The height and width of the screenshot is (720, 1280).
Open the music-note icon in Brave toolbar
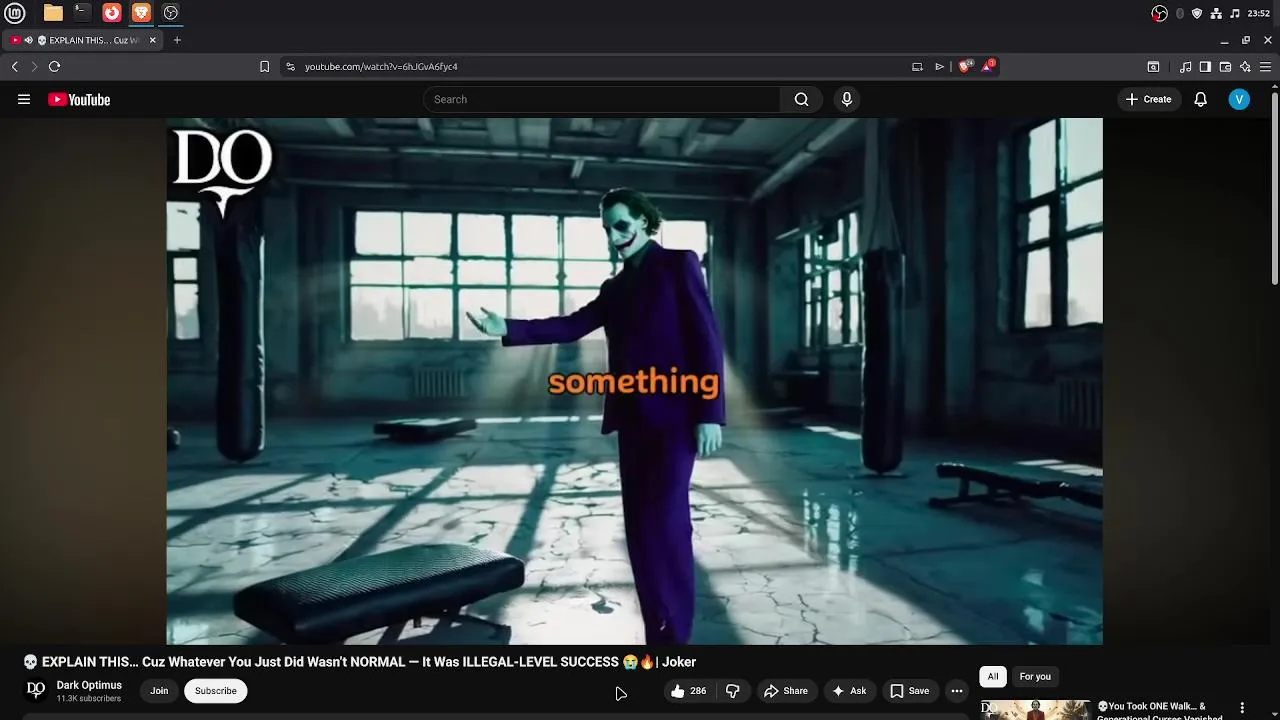tap(1185, 66)
